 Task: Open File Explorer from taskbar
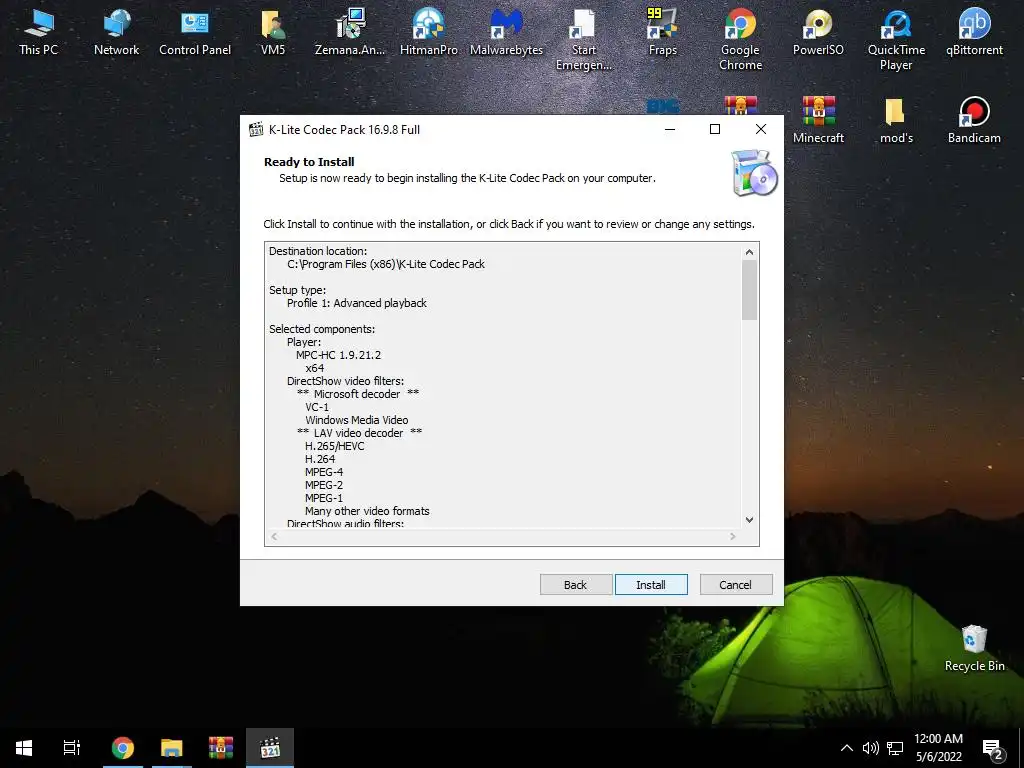(x=171, y=748)
